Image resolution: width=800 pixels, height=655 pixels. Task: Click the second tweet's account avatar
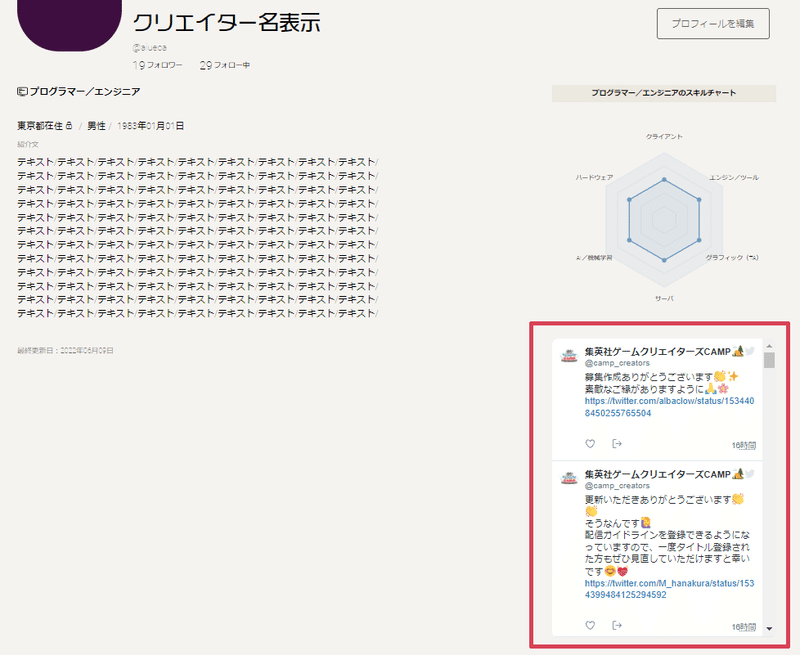coord(569,478)
